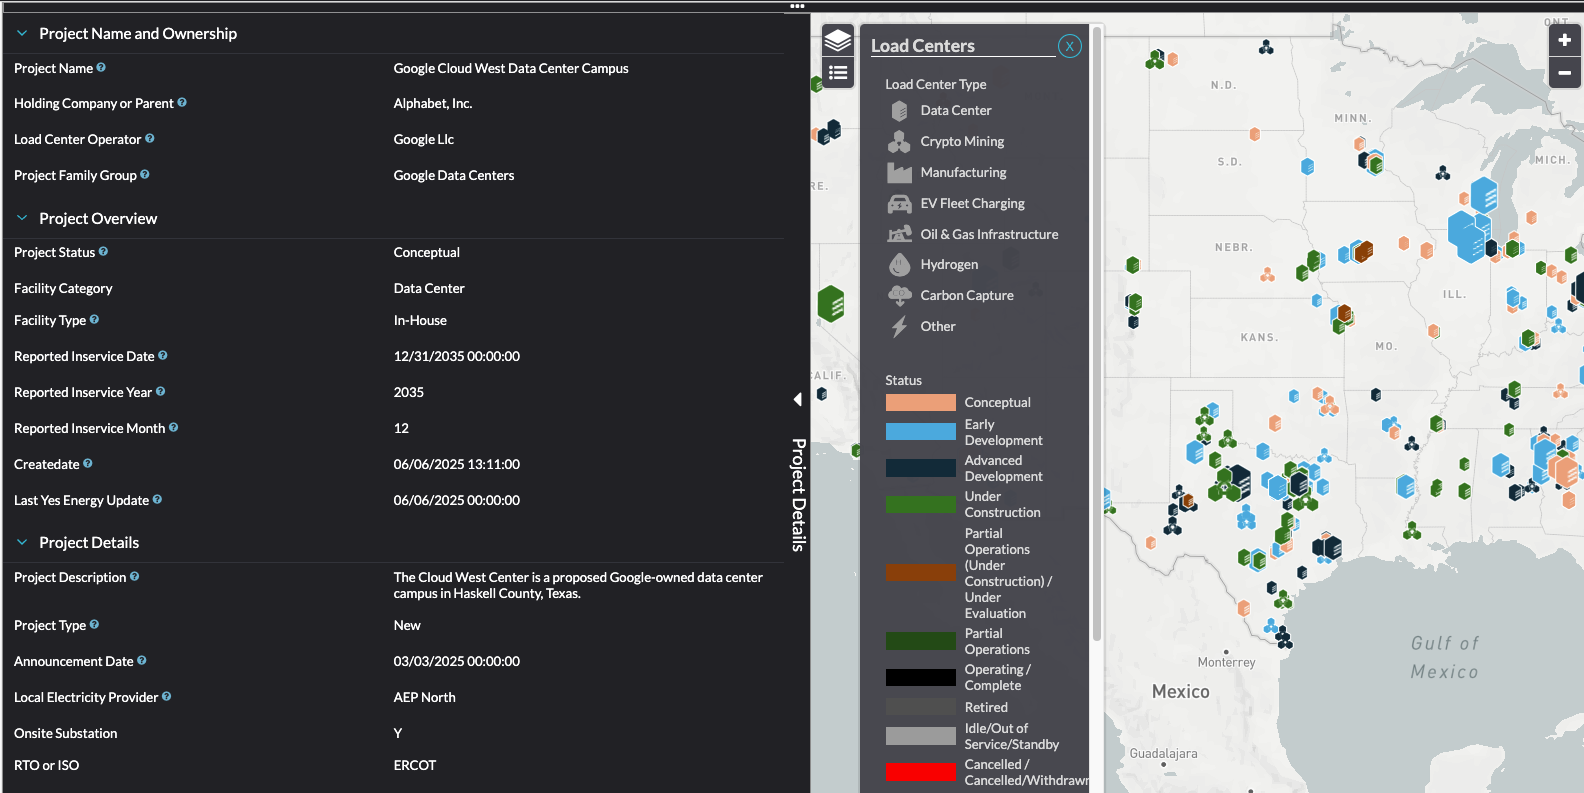This screenshot has width=1584, height=793.
Task: Show help for Project Type
Action: tap(94, 625)
